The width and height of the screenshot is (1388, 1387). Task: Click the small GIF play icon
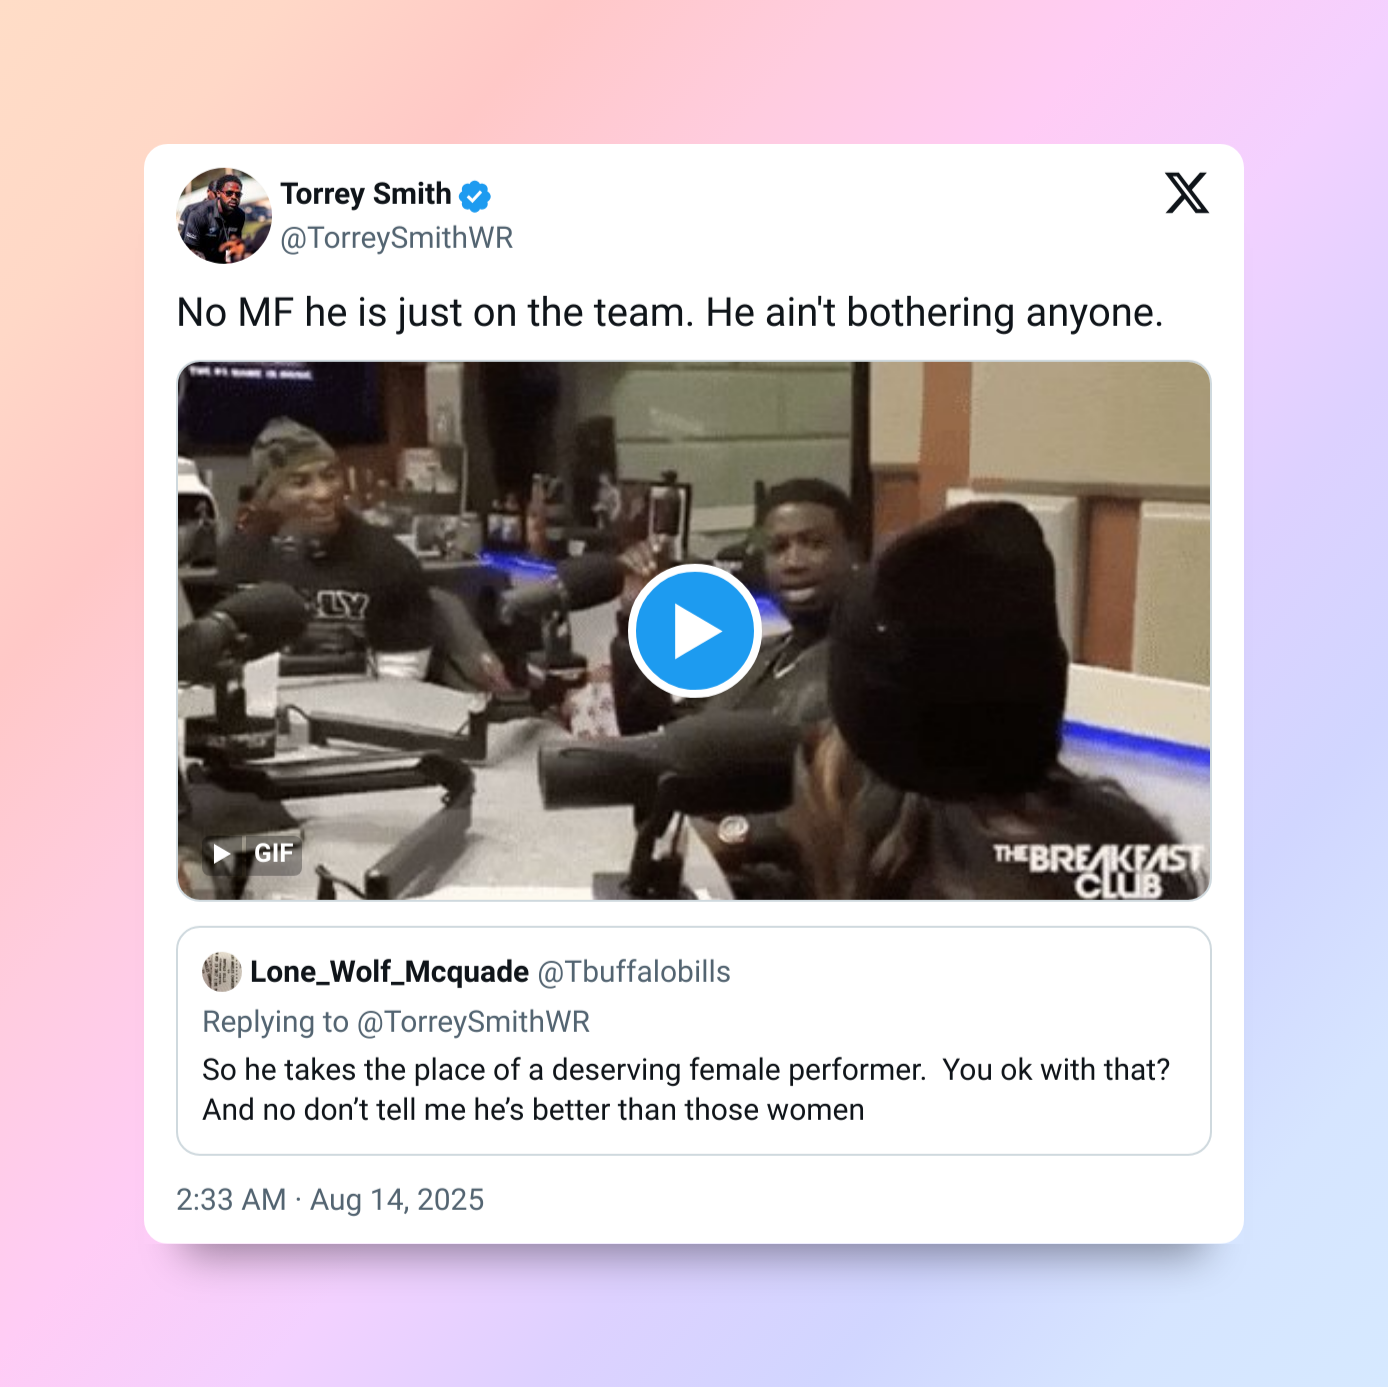pyautogui.click(x=222, y=853)
